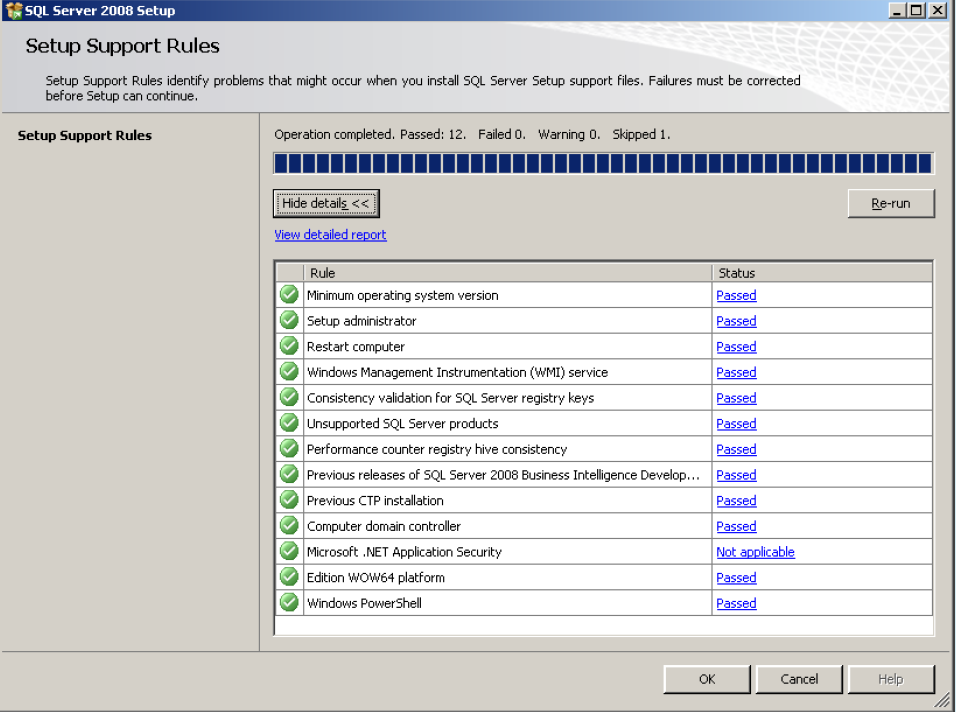Open the detailed report
Image resolution: width=956 pixels, height=713 pixels.
coord(330,234)
